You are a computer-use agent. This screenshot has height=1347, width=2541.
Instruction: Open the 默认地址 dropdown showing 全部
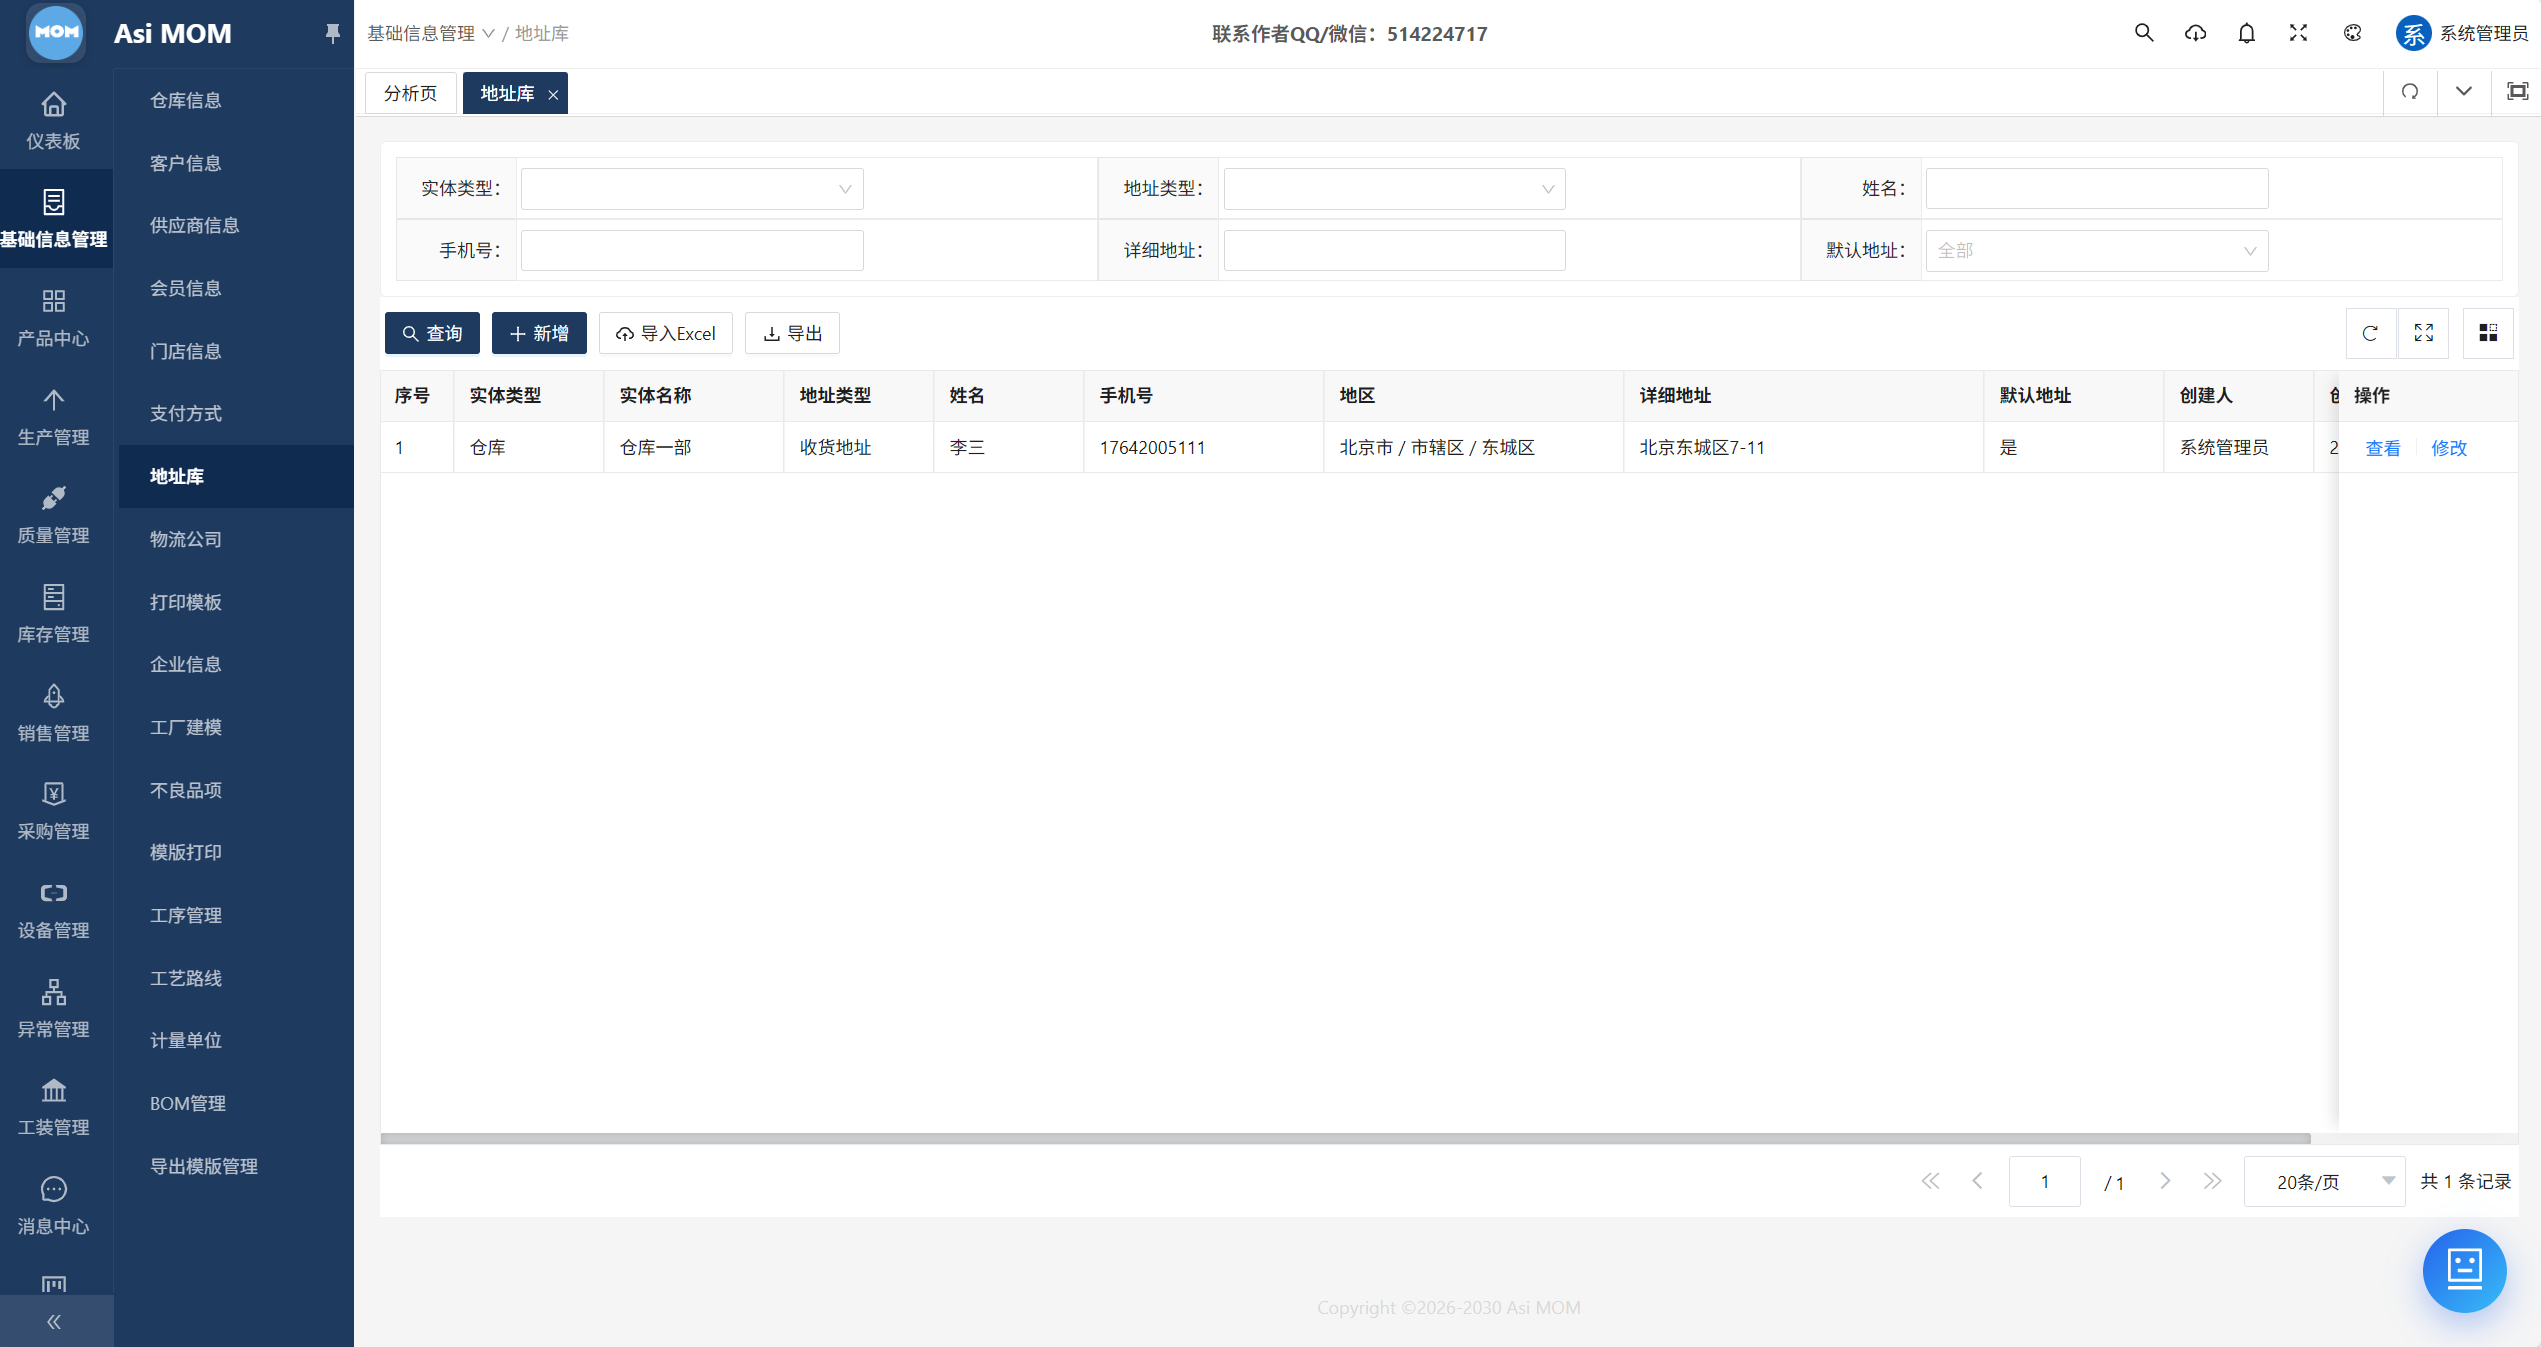[2097, 251]
